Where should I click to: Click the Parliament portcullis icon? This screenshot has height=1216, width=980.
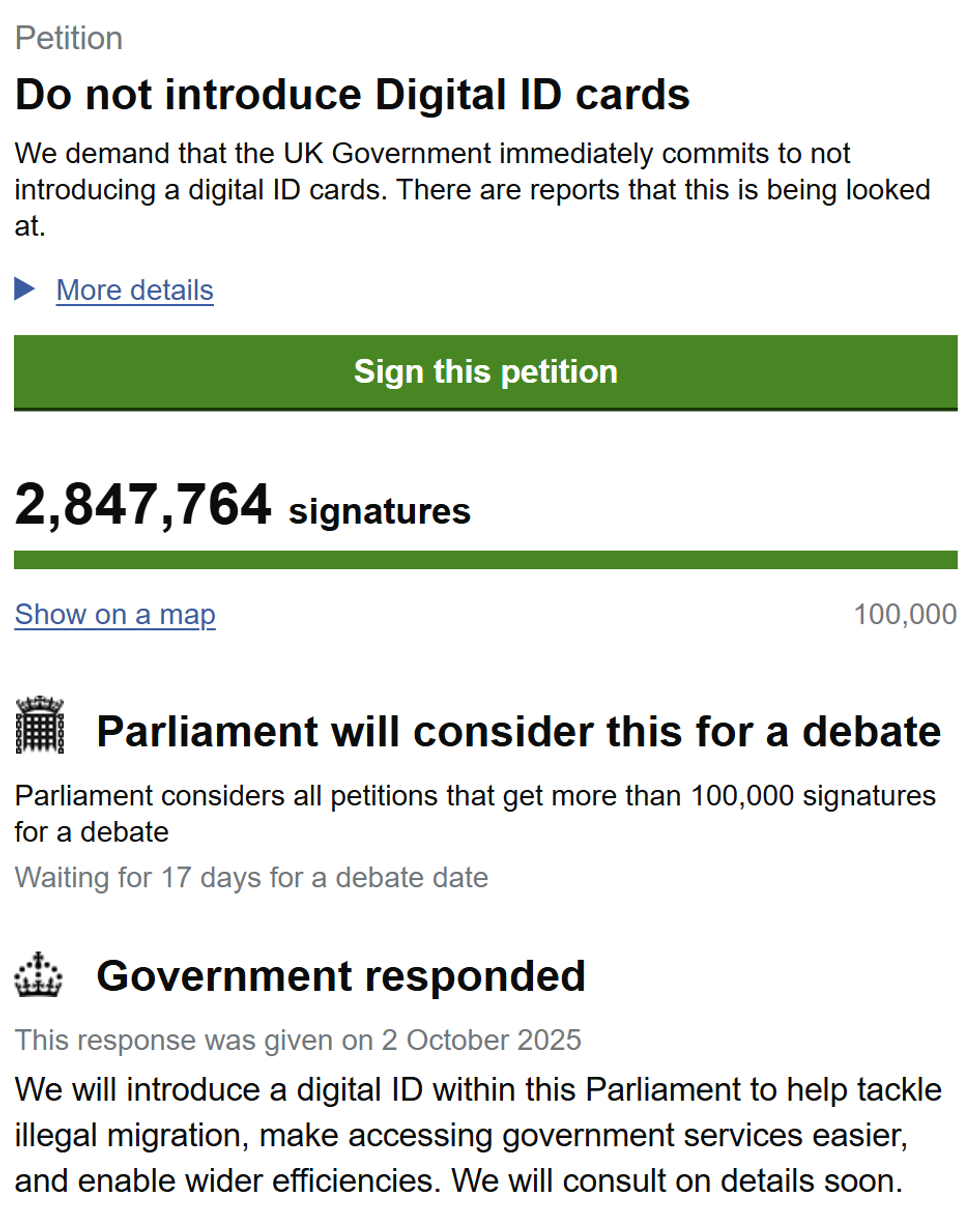pyautogui.click(x=39, y=725)
